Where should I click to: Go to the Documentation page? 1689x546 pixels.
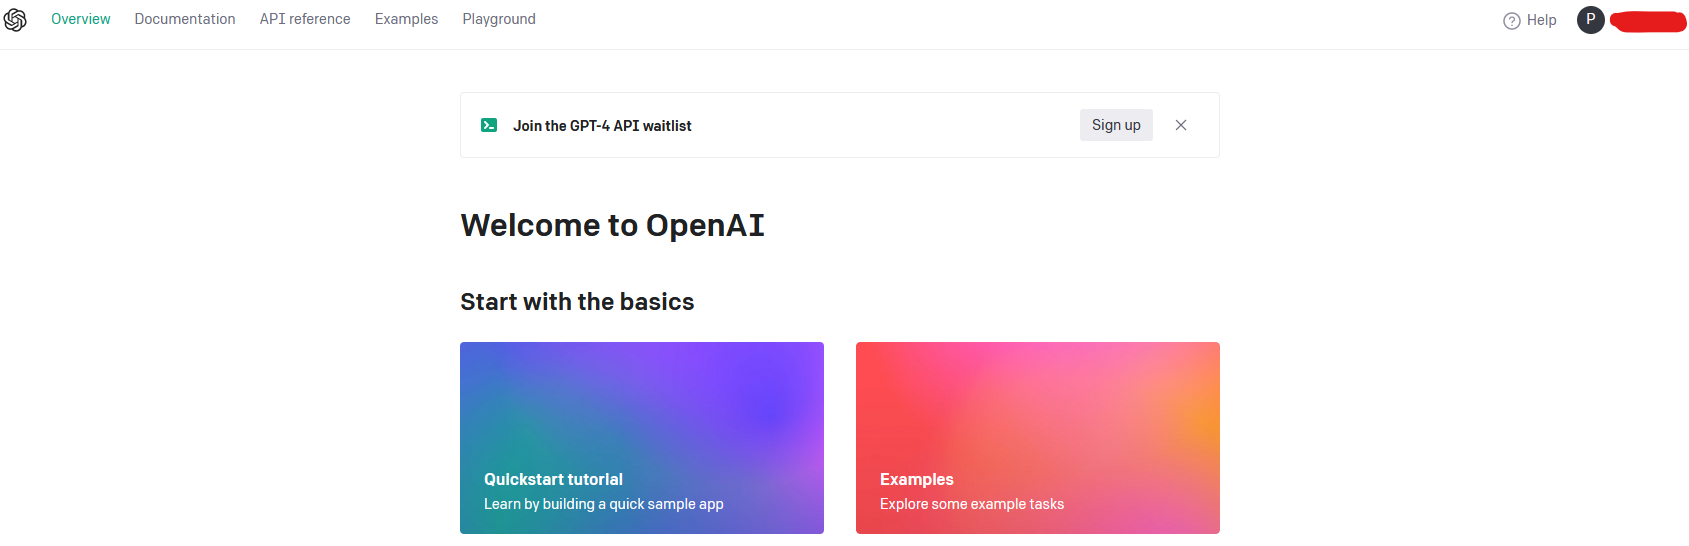tap(185, 19)
